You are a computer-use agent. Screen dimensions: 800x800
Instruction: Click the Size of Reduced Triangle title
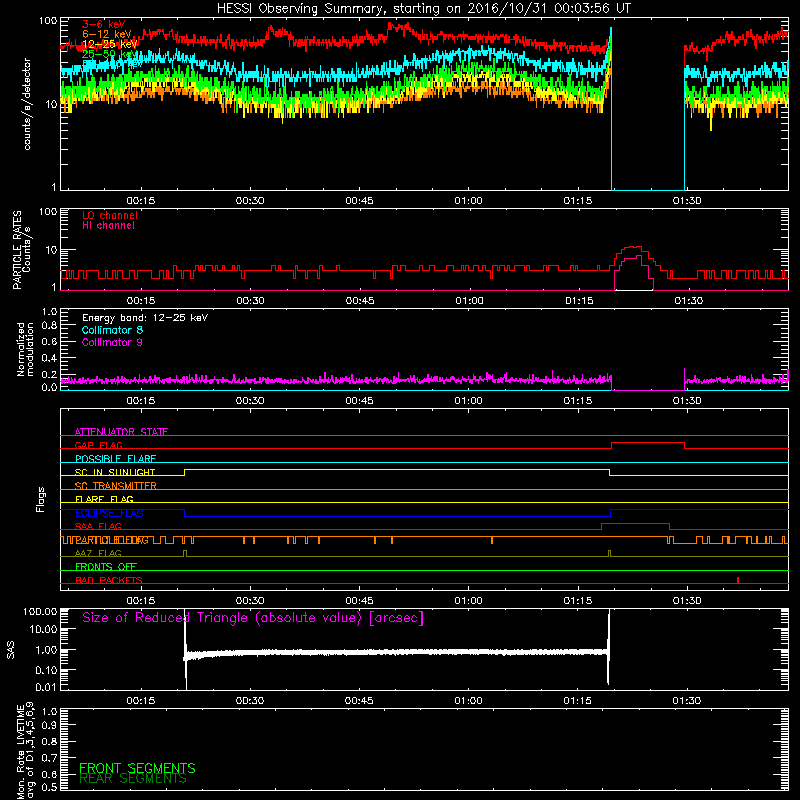point(253,618)
